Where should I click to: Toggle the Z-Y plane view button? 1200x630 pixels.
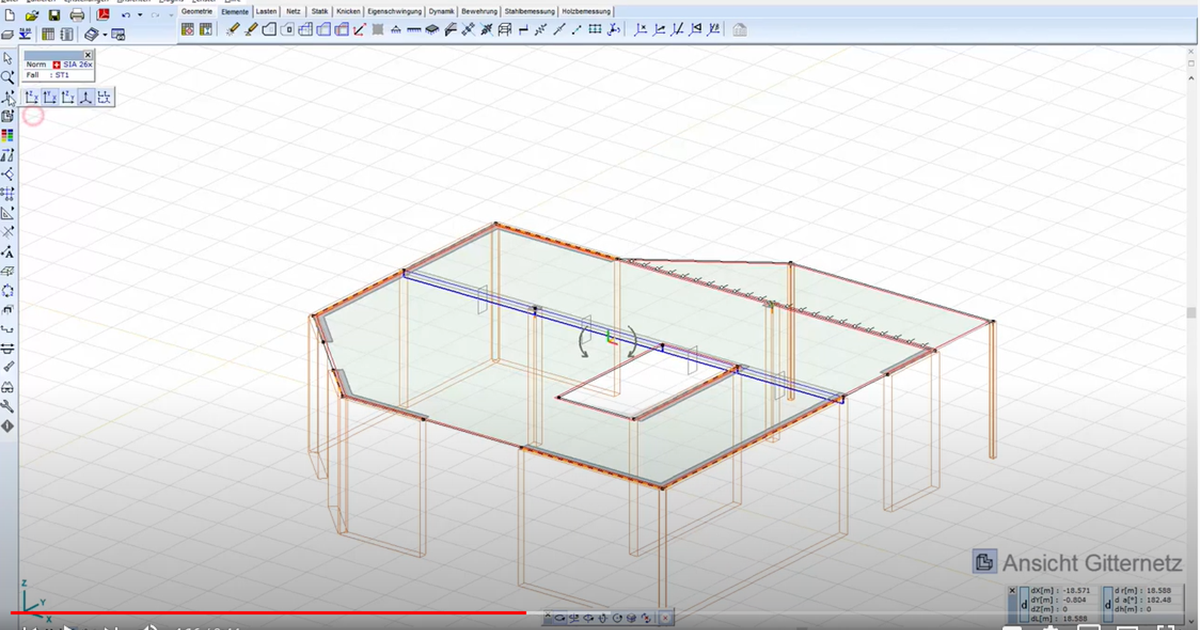67,97
